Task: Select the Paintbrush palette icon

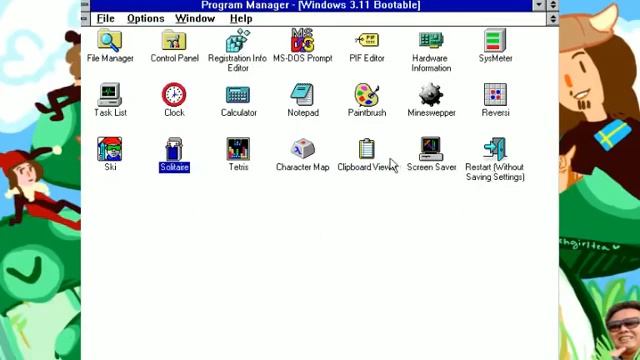Action: pyautogui.click(x=367, y=95)
